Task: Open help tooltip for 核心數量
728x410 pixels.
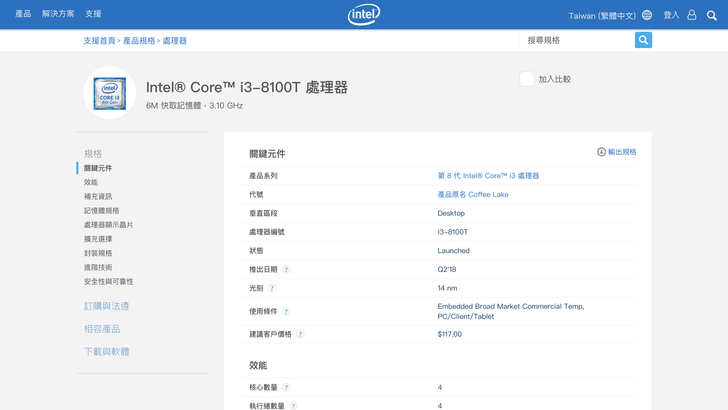Action: 286,387
